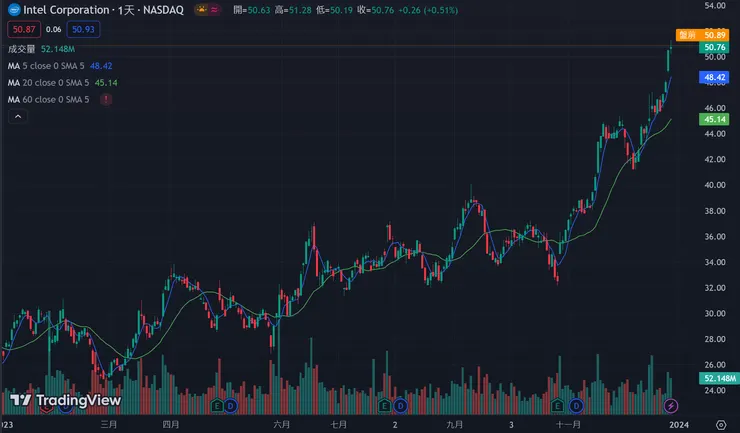Click the 四月 label on time axis
The image size is (740, 433).
[x=171, y=425]
